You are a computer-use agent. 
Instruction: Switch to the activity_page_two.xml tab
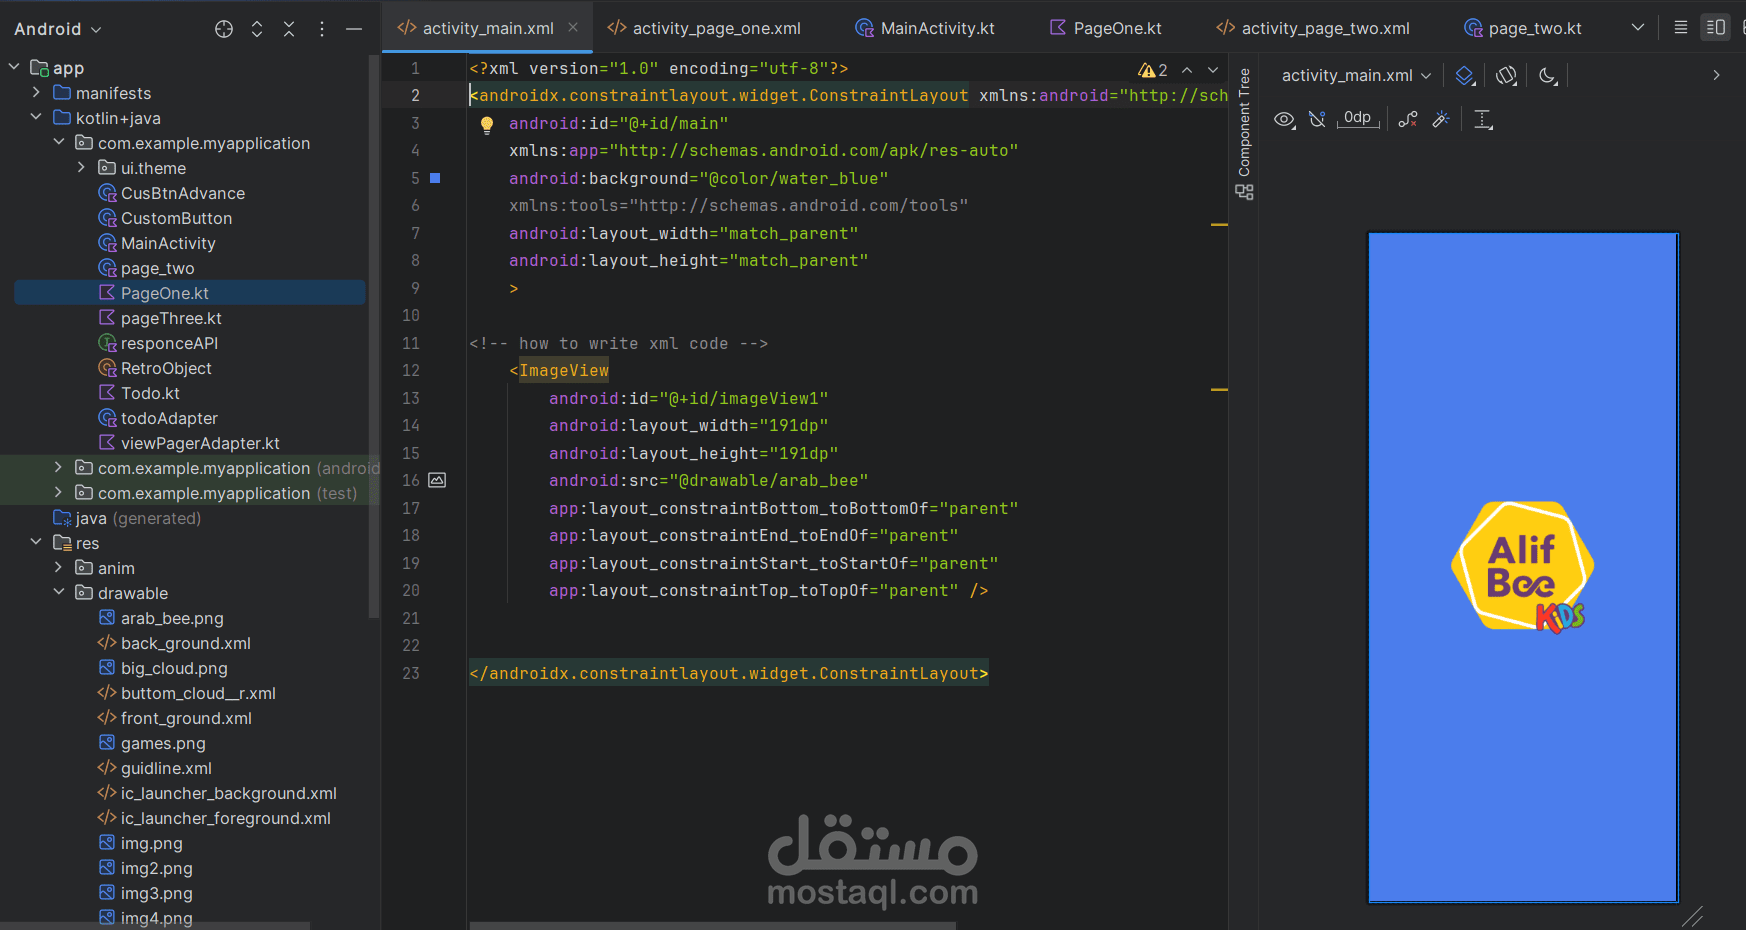click(1313, 28)
